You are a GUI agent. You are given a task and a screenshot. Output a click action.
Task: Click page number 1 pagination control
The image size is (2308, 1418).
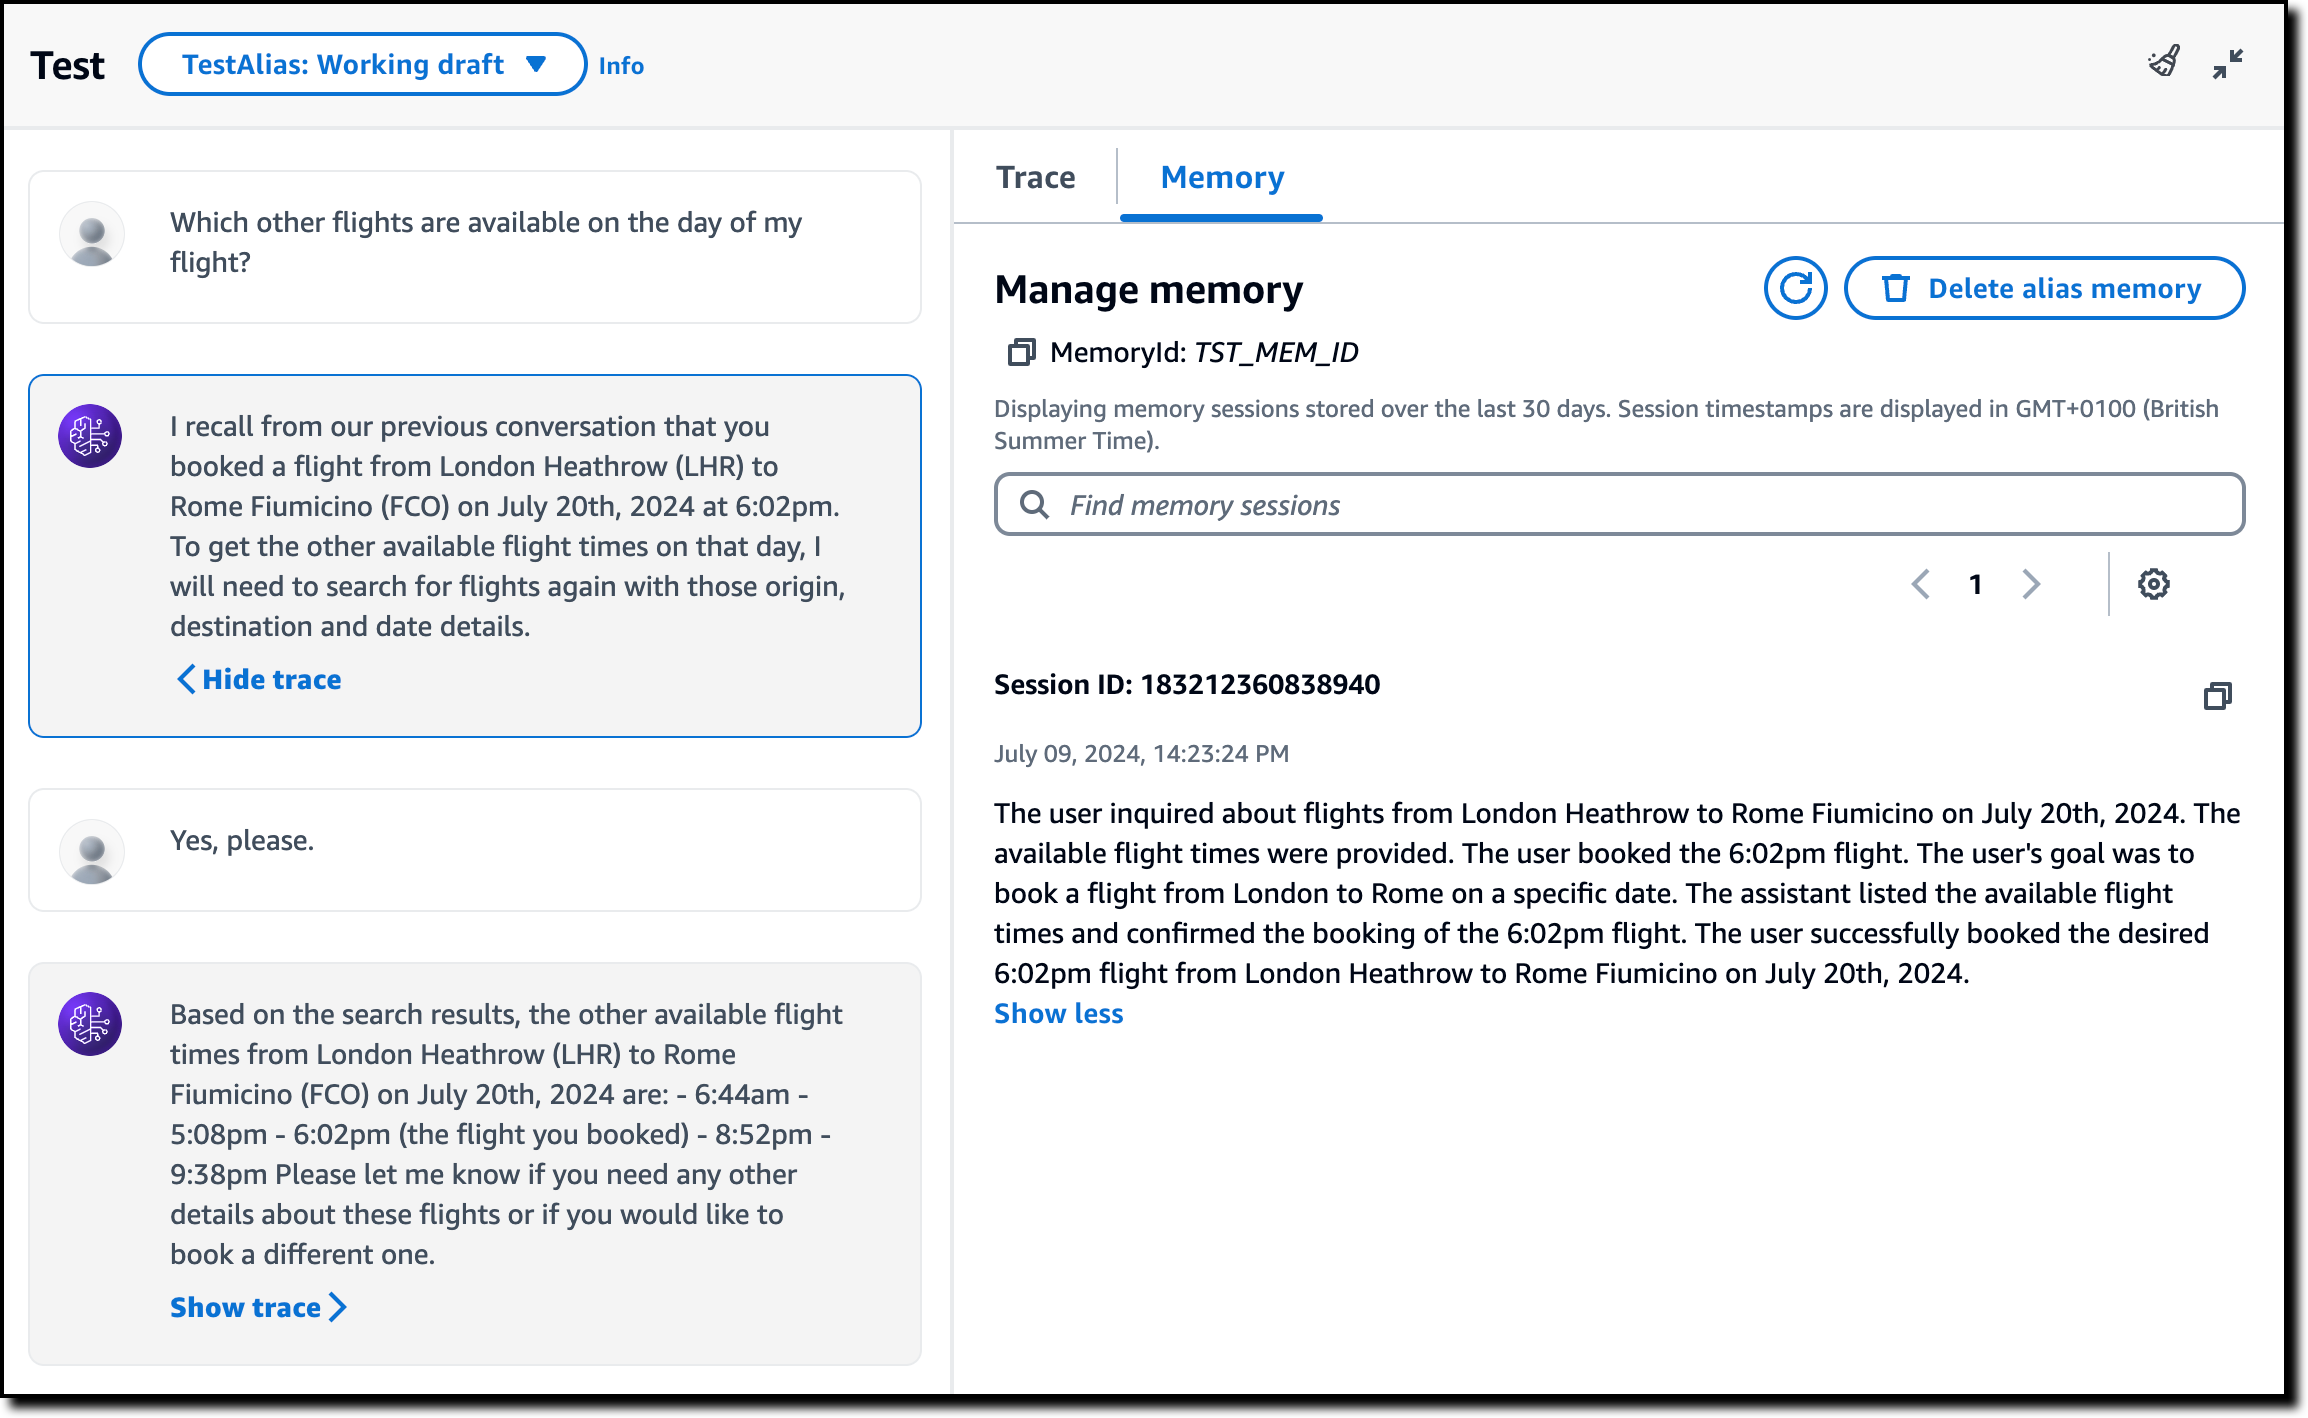(x=1975, y=582)
